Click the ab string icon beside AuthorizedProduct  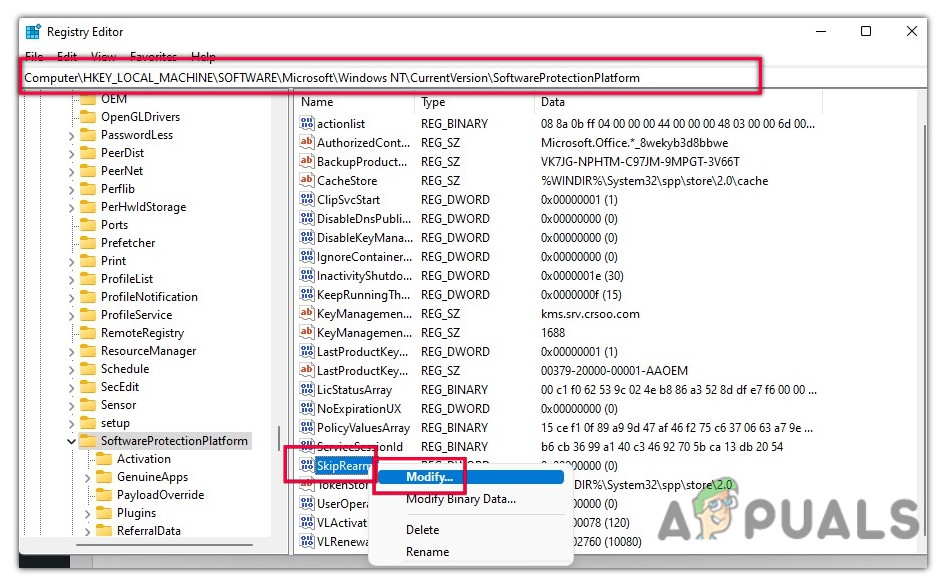pos(306,142)
